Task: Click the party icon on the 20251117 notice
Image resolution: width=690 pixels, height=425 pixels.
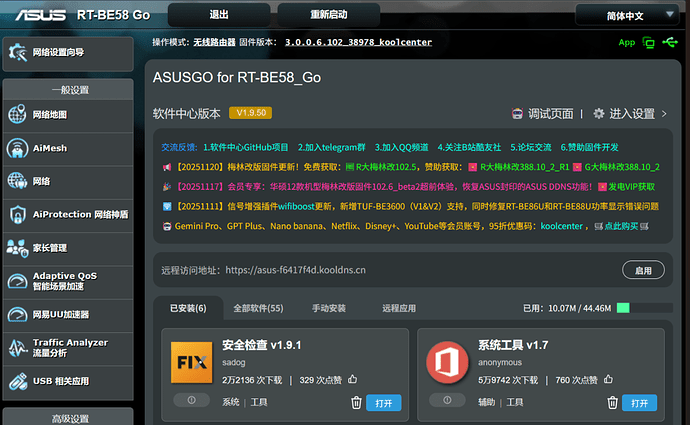Action: click(x=167, y=187)
